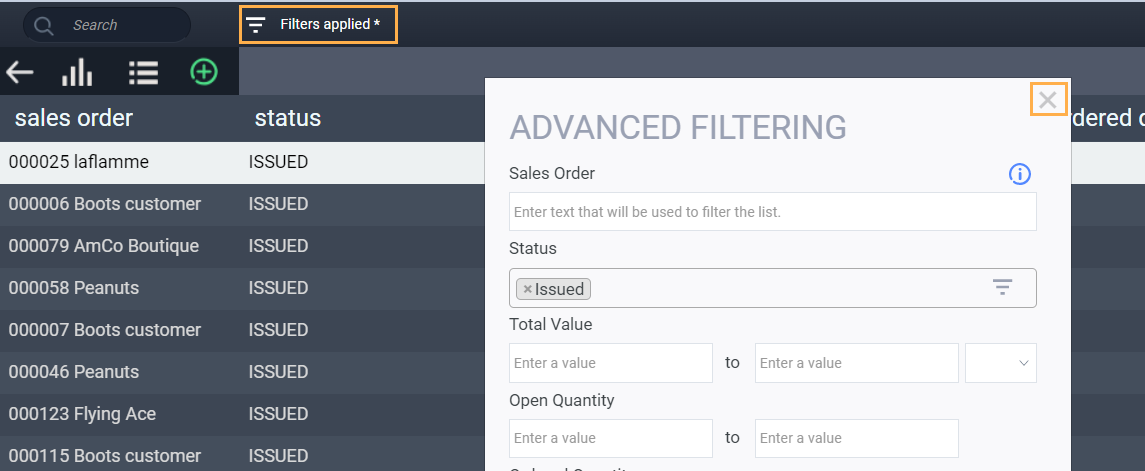This screenshot has width=1145, height=471.
Task: Select row 000058 Peanuts
Action: [242, 288]
